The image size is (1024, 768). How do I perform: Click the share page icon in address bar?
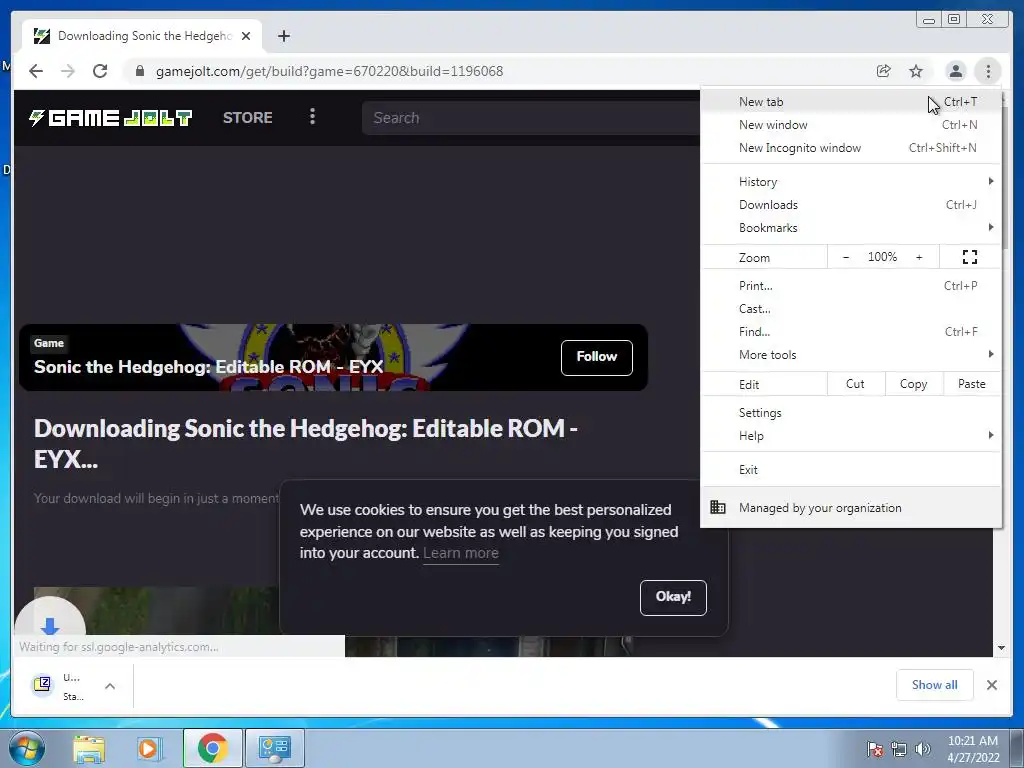884,71
